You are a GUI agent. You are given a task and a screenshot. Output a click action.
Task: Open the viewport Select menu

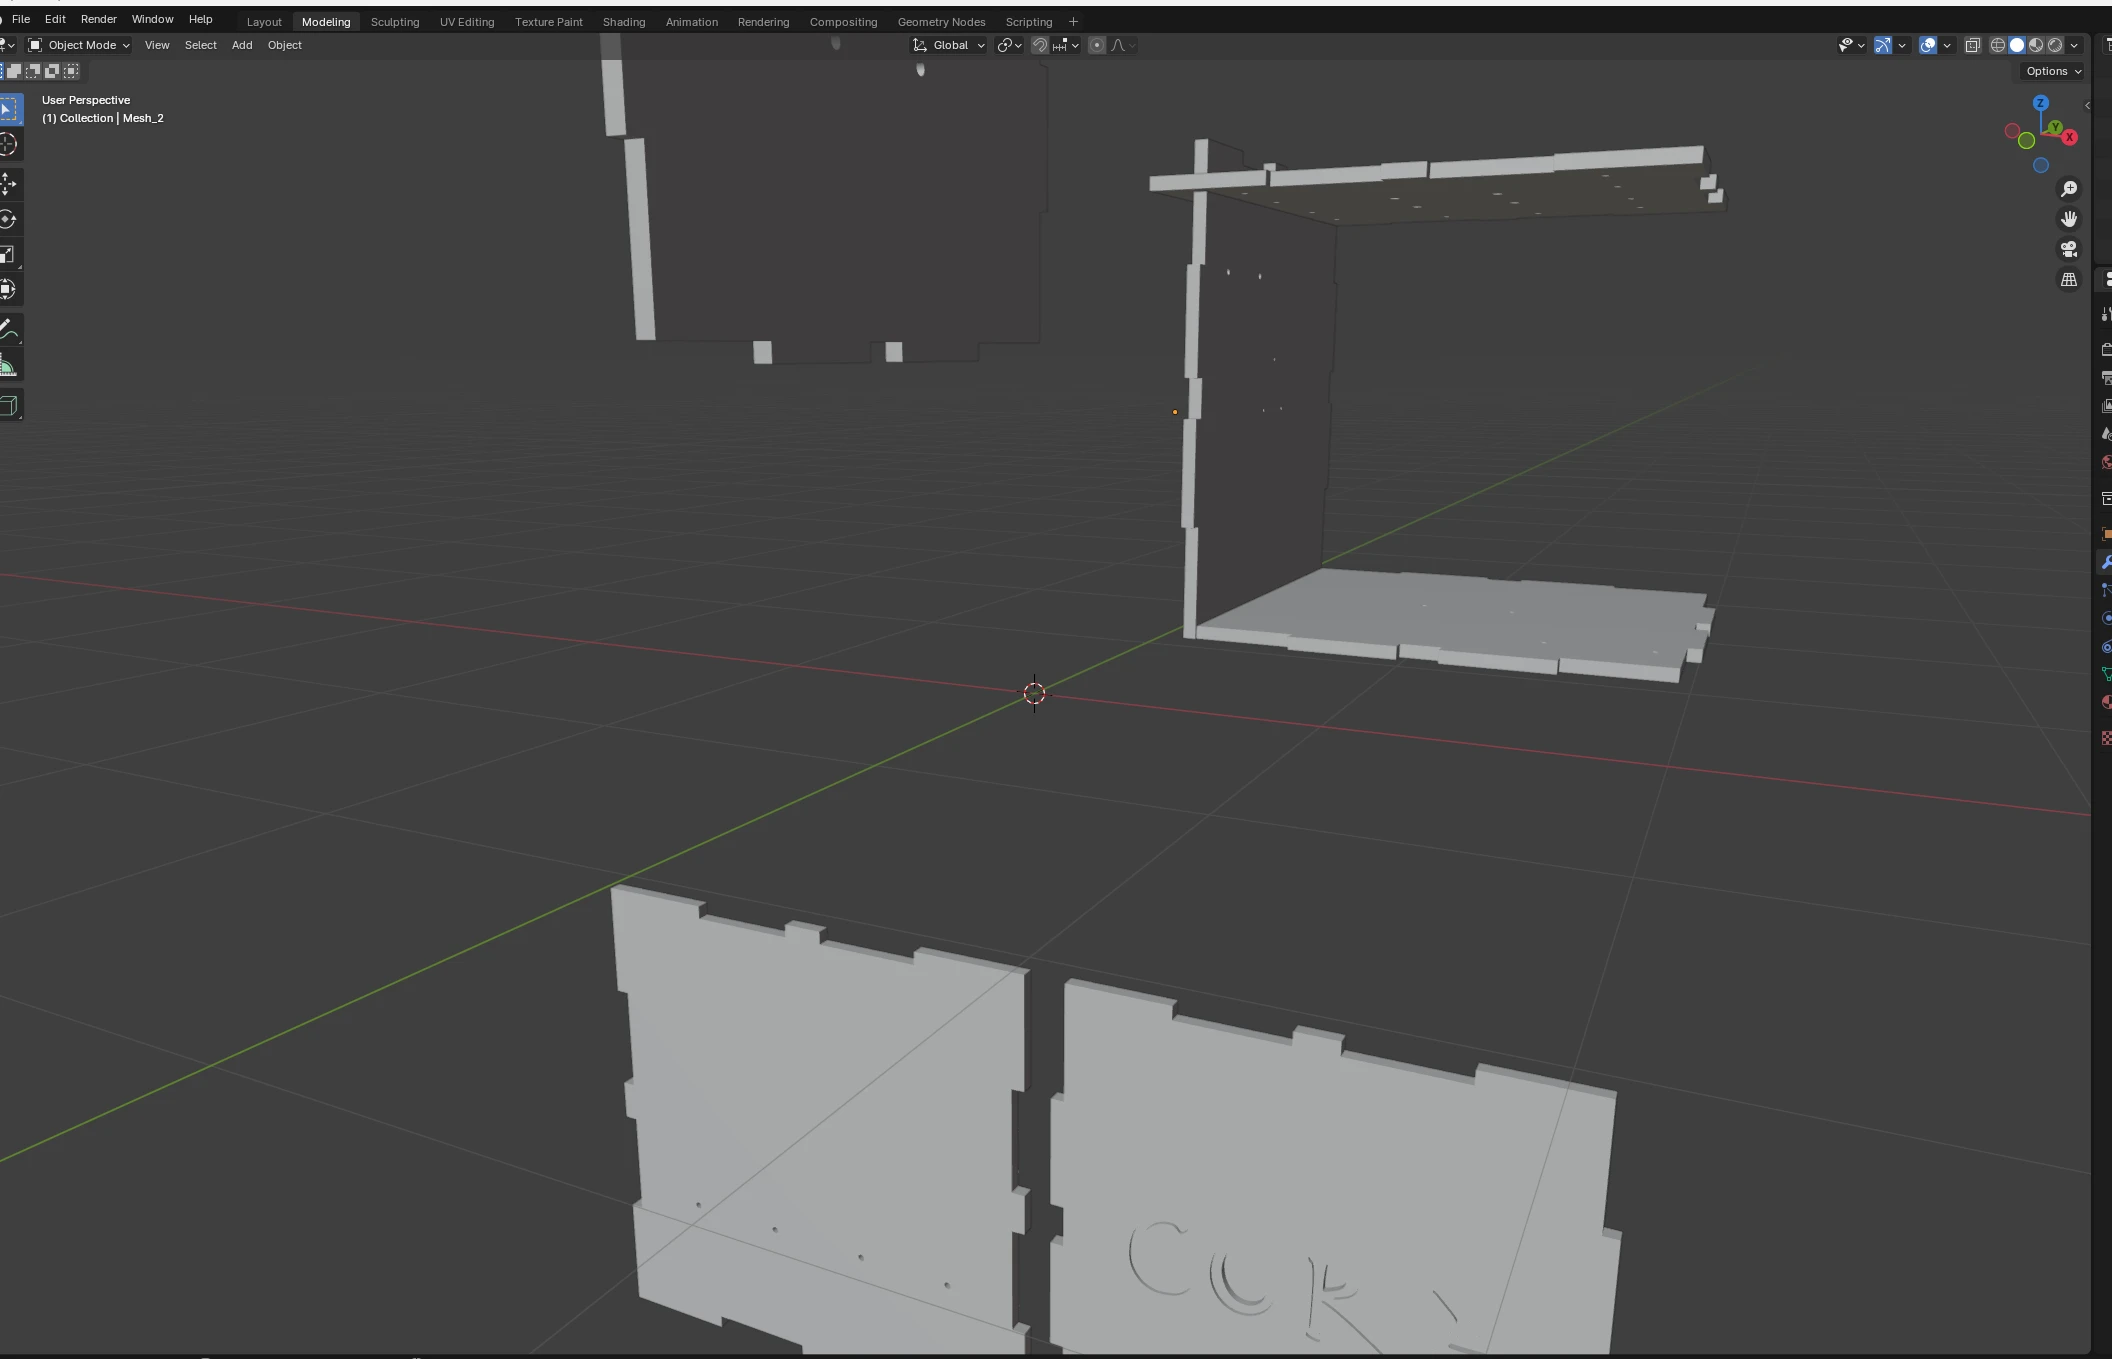[x=200, y=45]
